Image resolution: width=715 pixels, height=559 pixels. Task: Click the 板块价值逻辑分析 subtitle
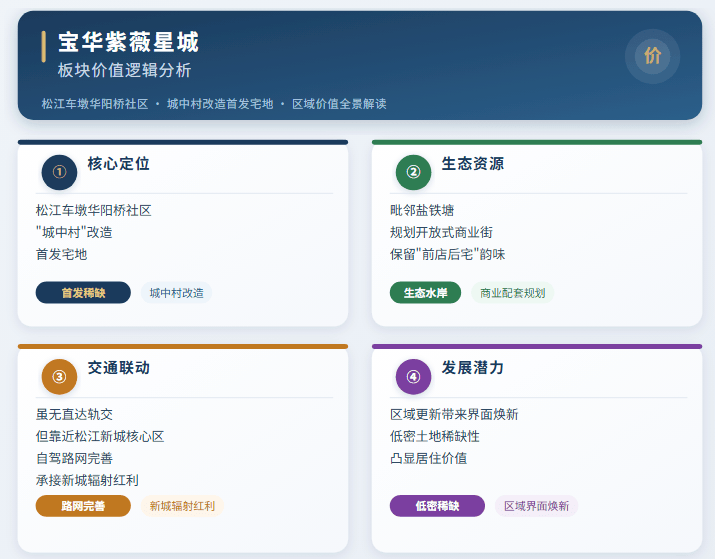point(124,70)
